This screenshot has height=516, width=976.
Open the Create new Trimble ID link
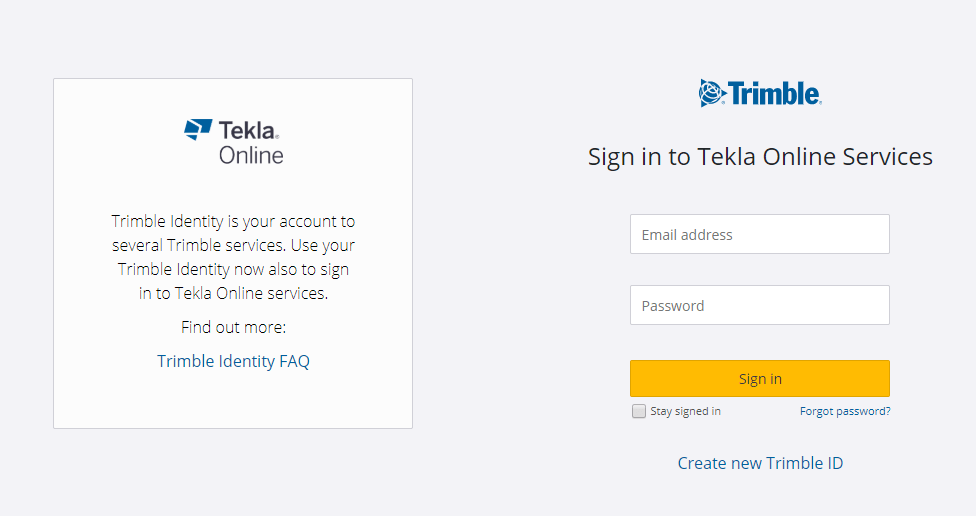(x=760, y=463)
